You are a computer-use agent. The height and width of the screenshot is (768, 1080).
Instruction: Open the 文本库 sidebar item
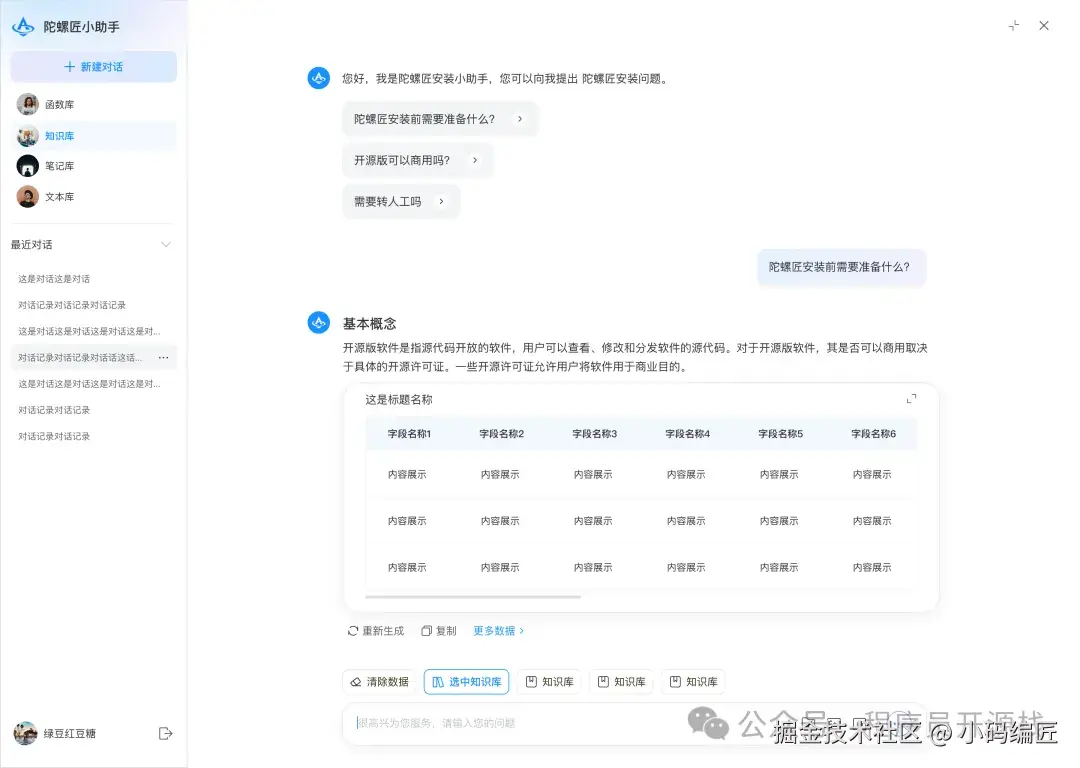click(x=58, y=196)
